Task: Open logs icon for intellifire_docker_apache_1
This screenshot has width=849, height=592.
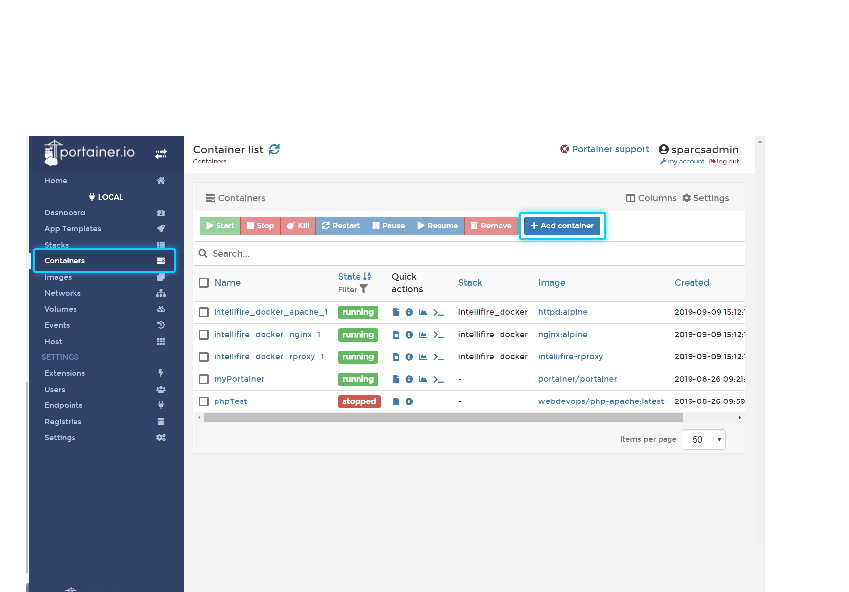Action: tap(396, 312)
